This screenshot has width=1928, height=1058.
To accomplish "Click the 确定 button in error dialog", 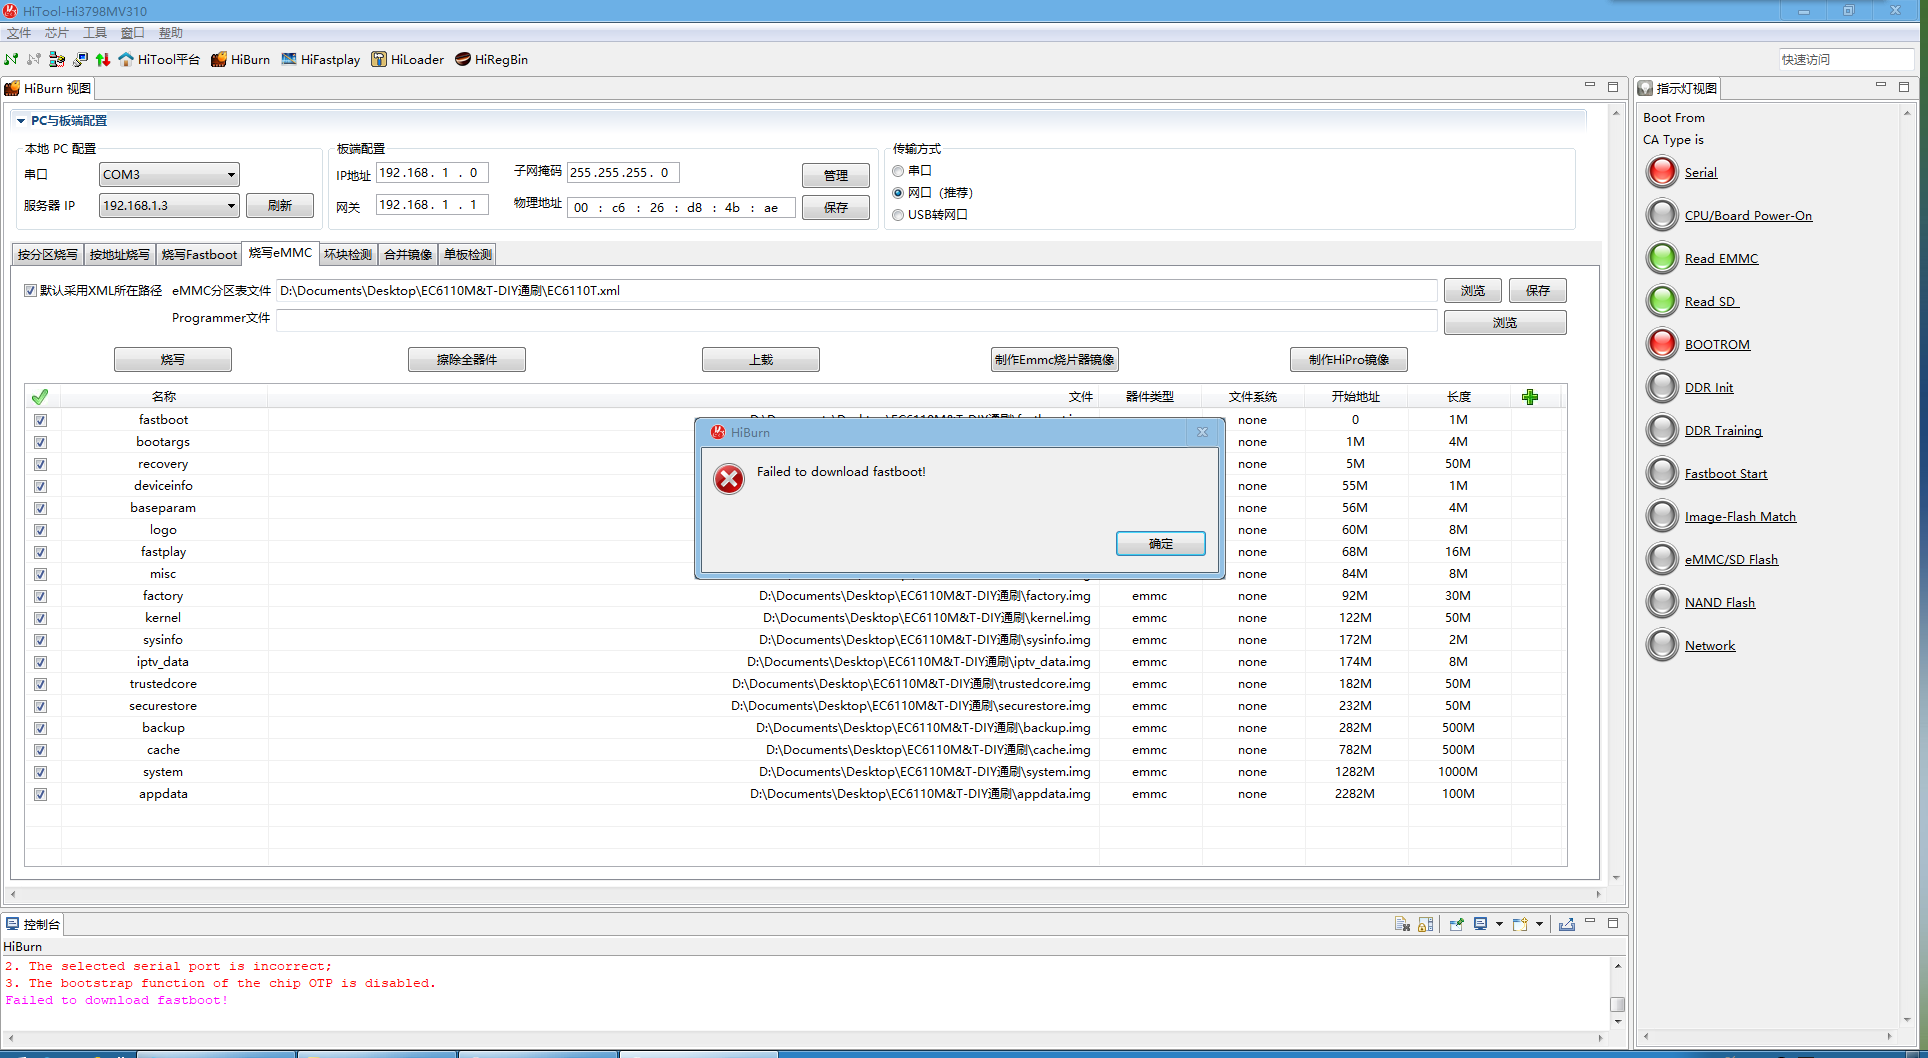I will pyautogui.click(x=1161, y=544).
